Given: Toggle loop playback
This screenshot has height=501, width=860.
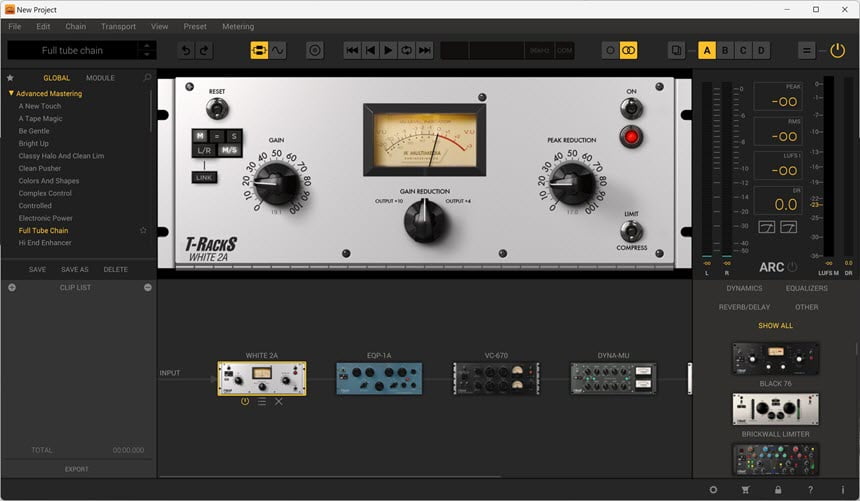Looking at the screenshot, I should 406,50.
